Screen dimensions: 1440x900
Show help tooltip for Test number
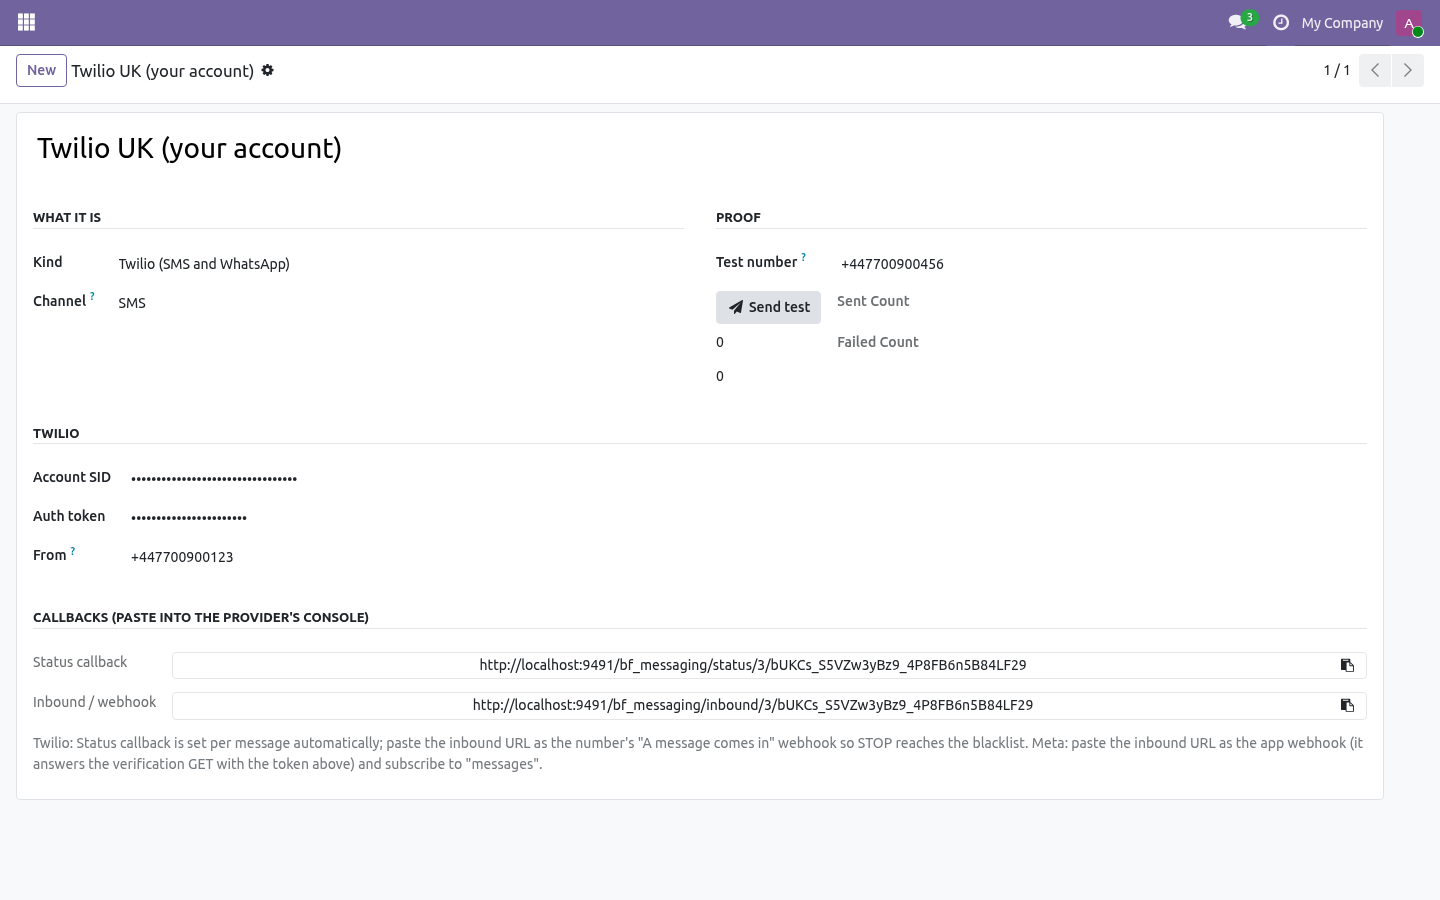[803, 257]
